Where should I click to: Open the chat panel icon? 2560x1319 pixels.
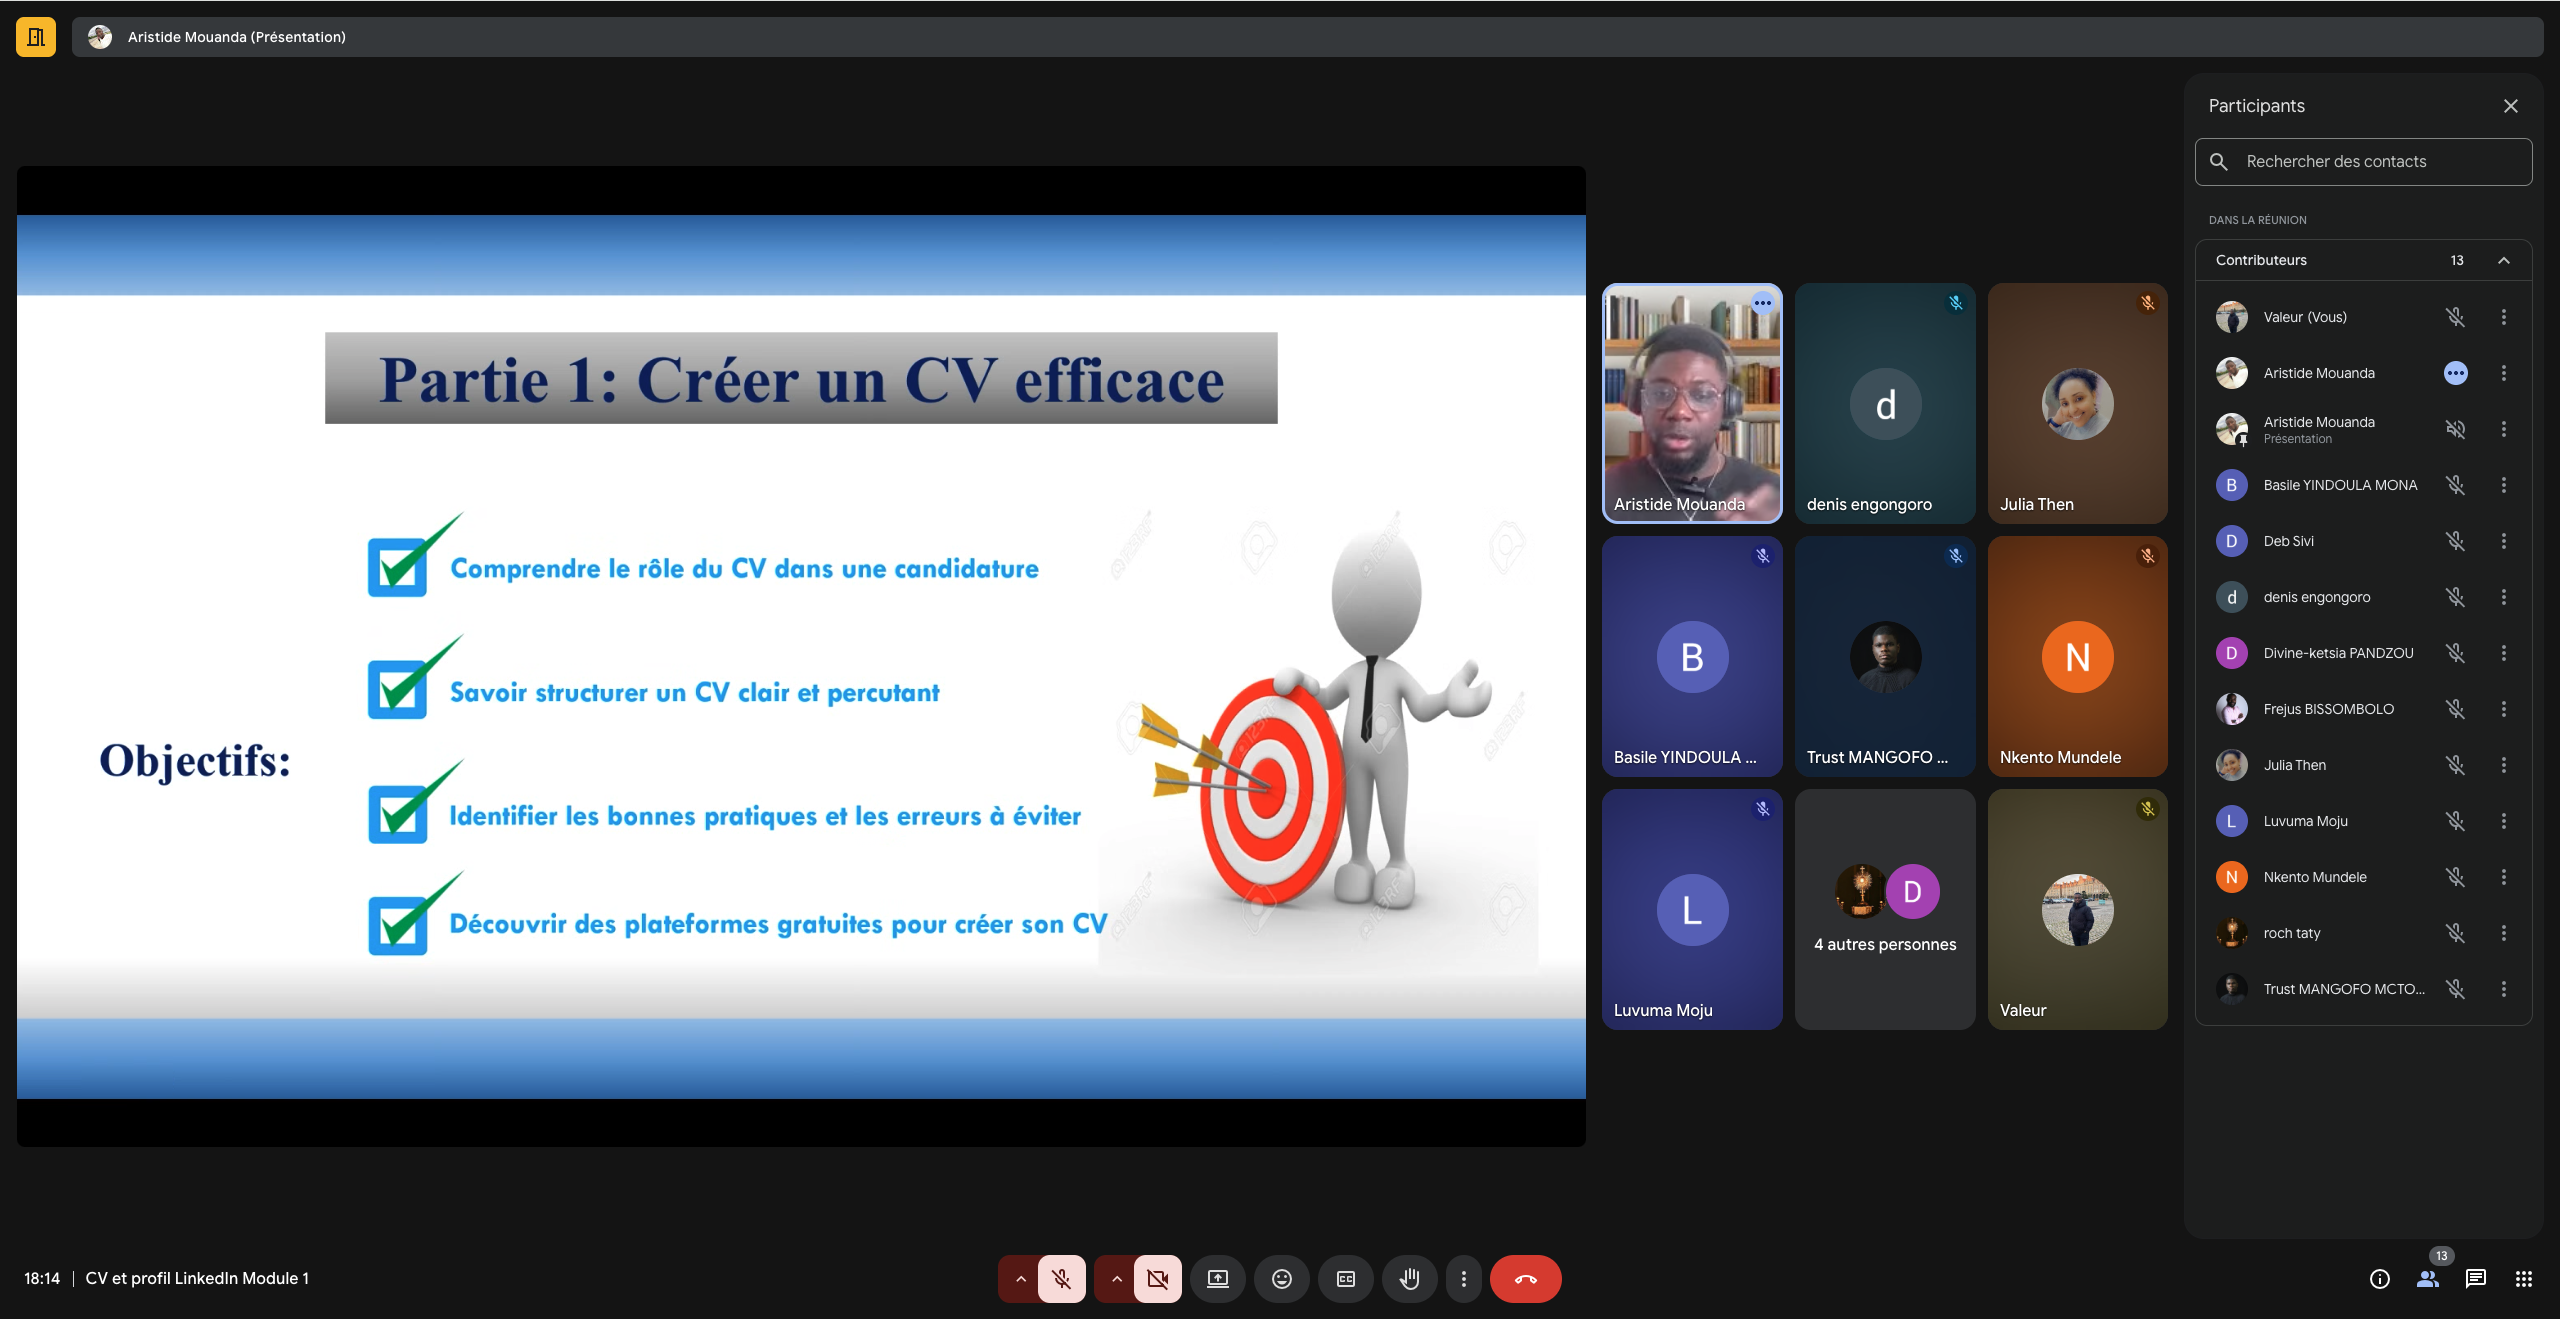pyautogui.click(x=2476, y=1279)
